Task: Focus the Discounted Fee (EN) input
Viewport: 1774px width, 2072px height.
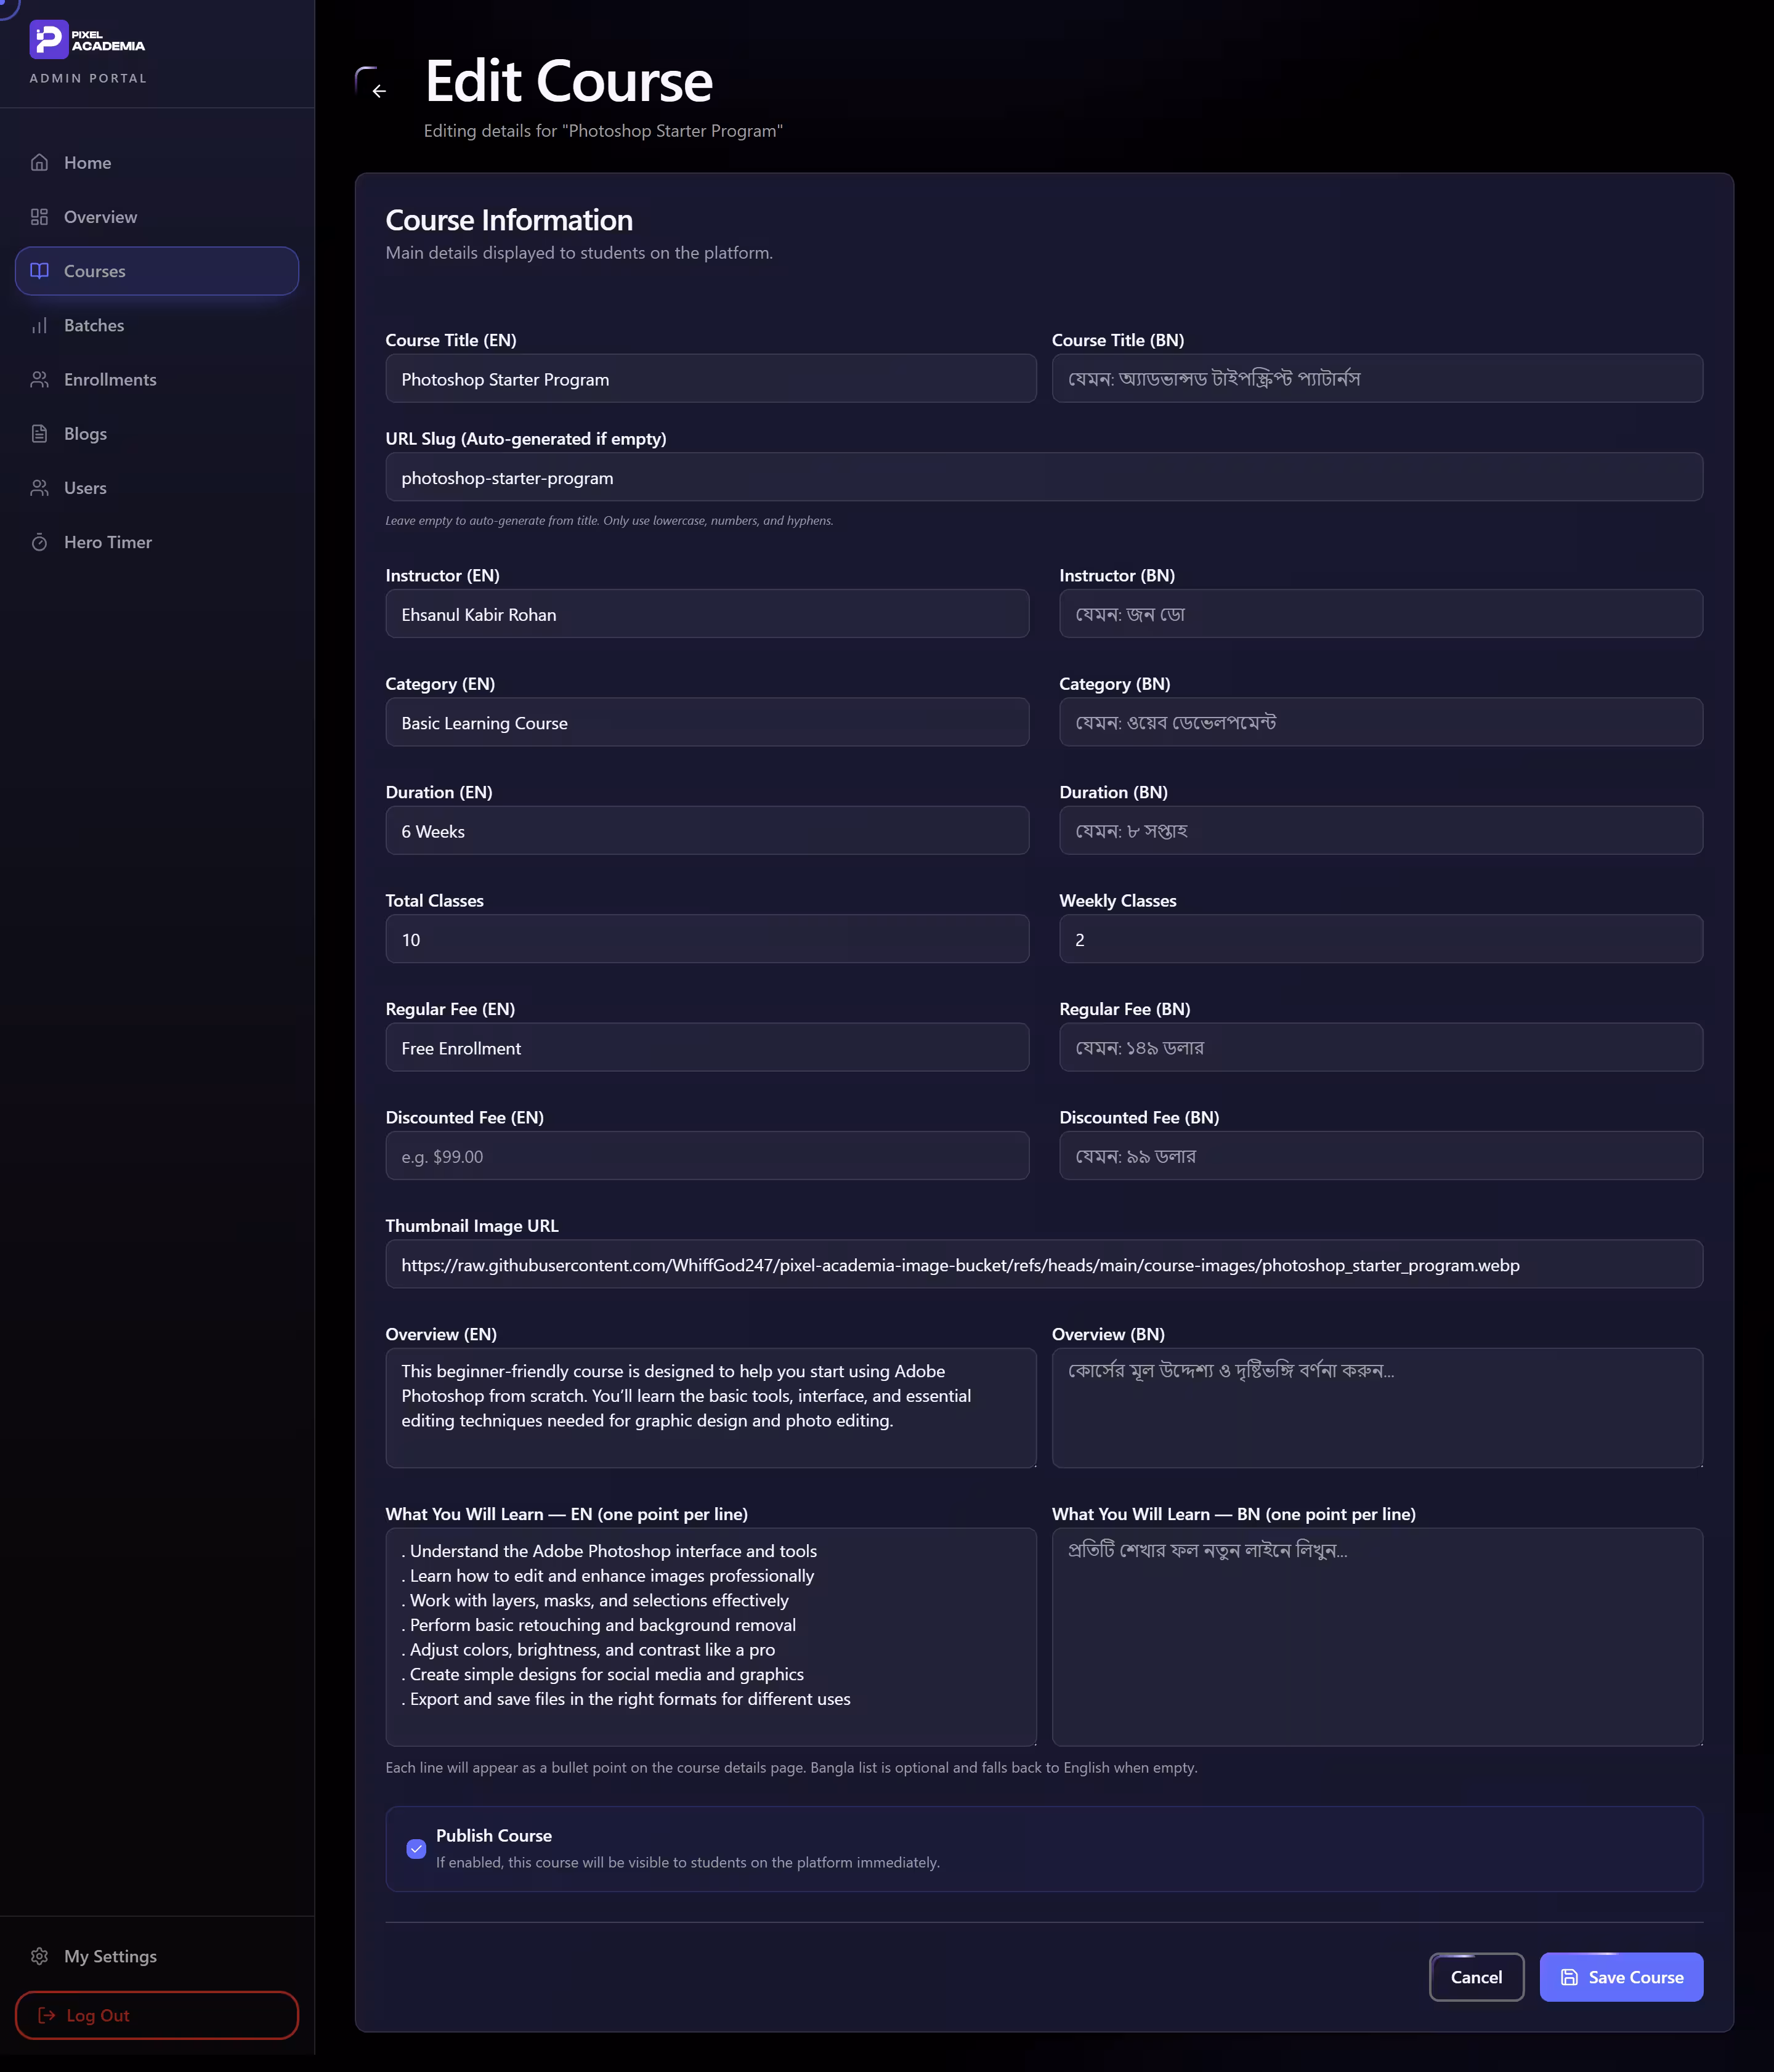Action: click(707, 1156)
